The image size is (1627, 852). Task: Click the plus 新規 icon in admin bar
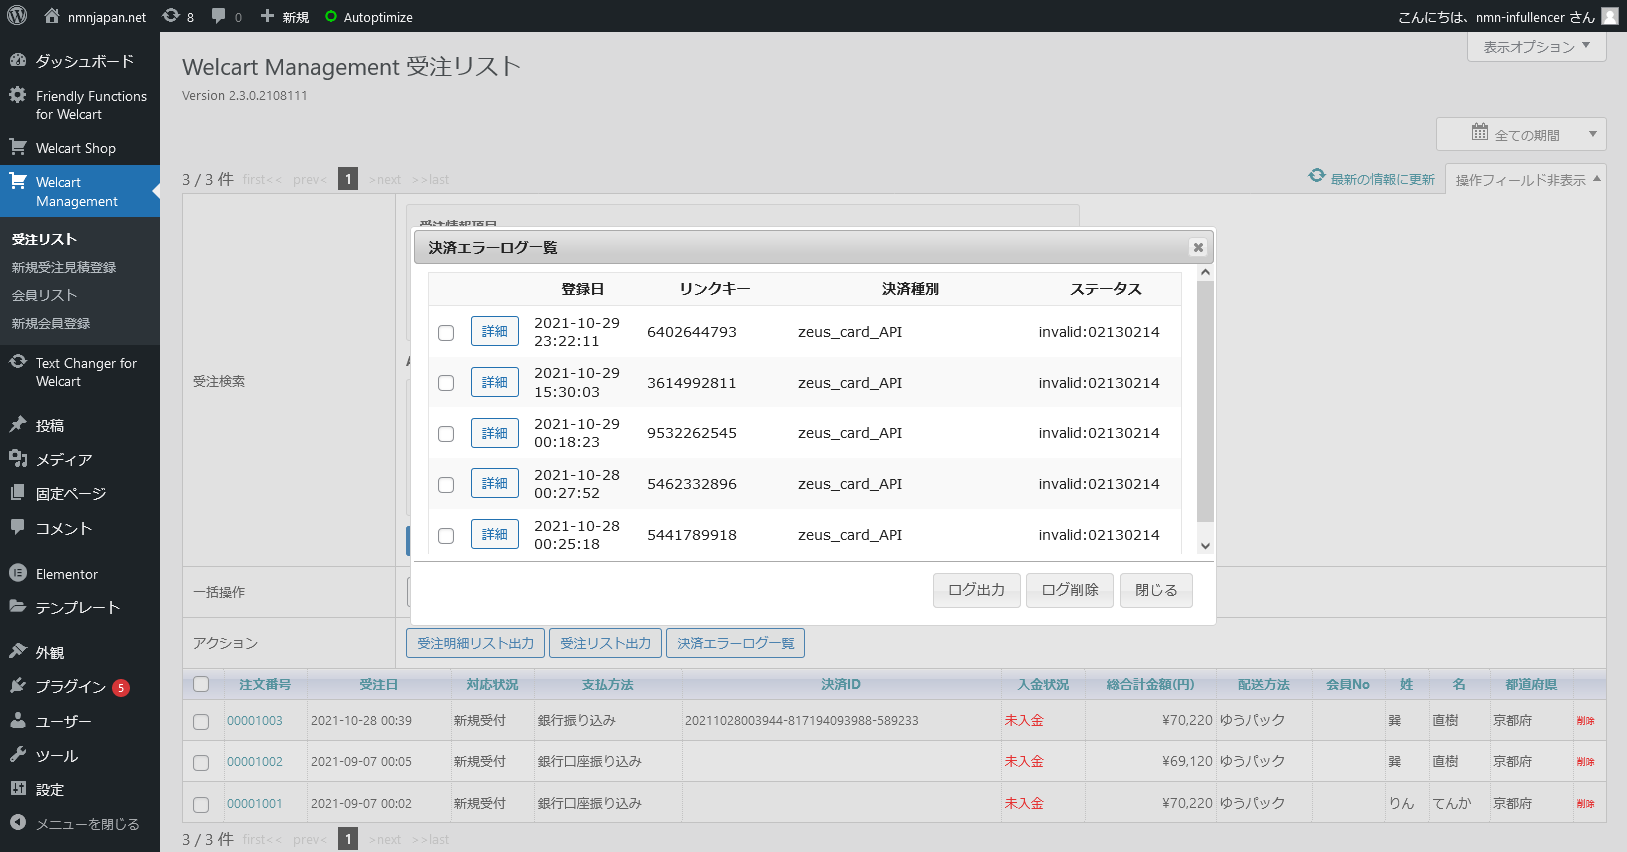[267, 16]
